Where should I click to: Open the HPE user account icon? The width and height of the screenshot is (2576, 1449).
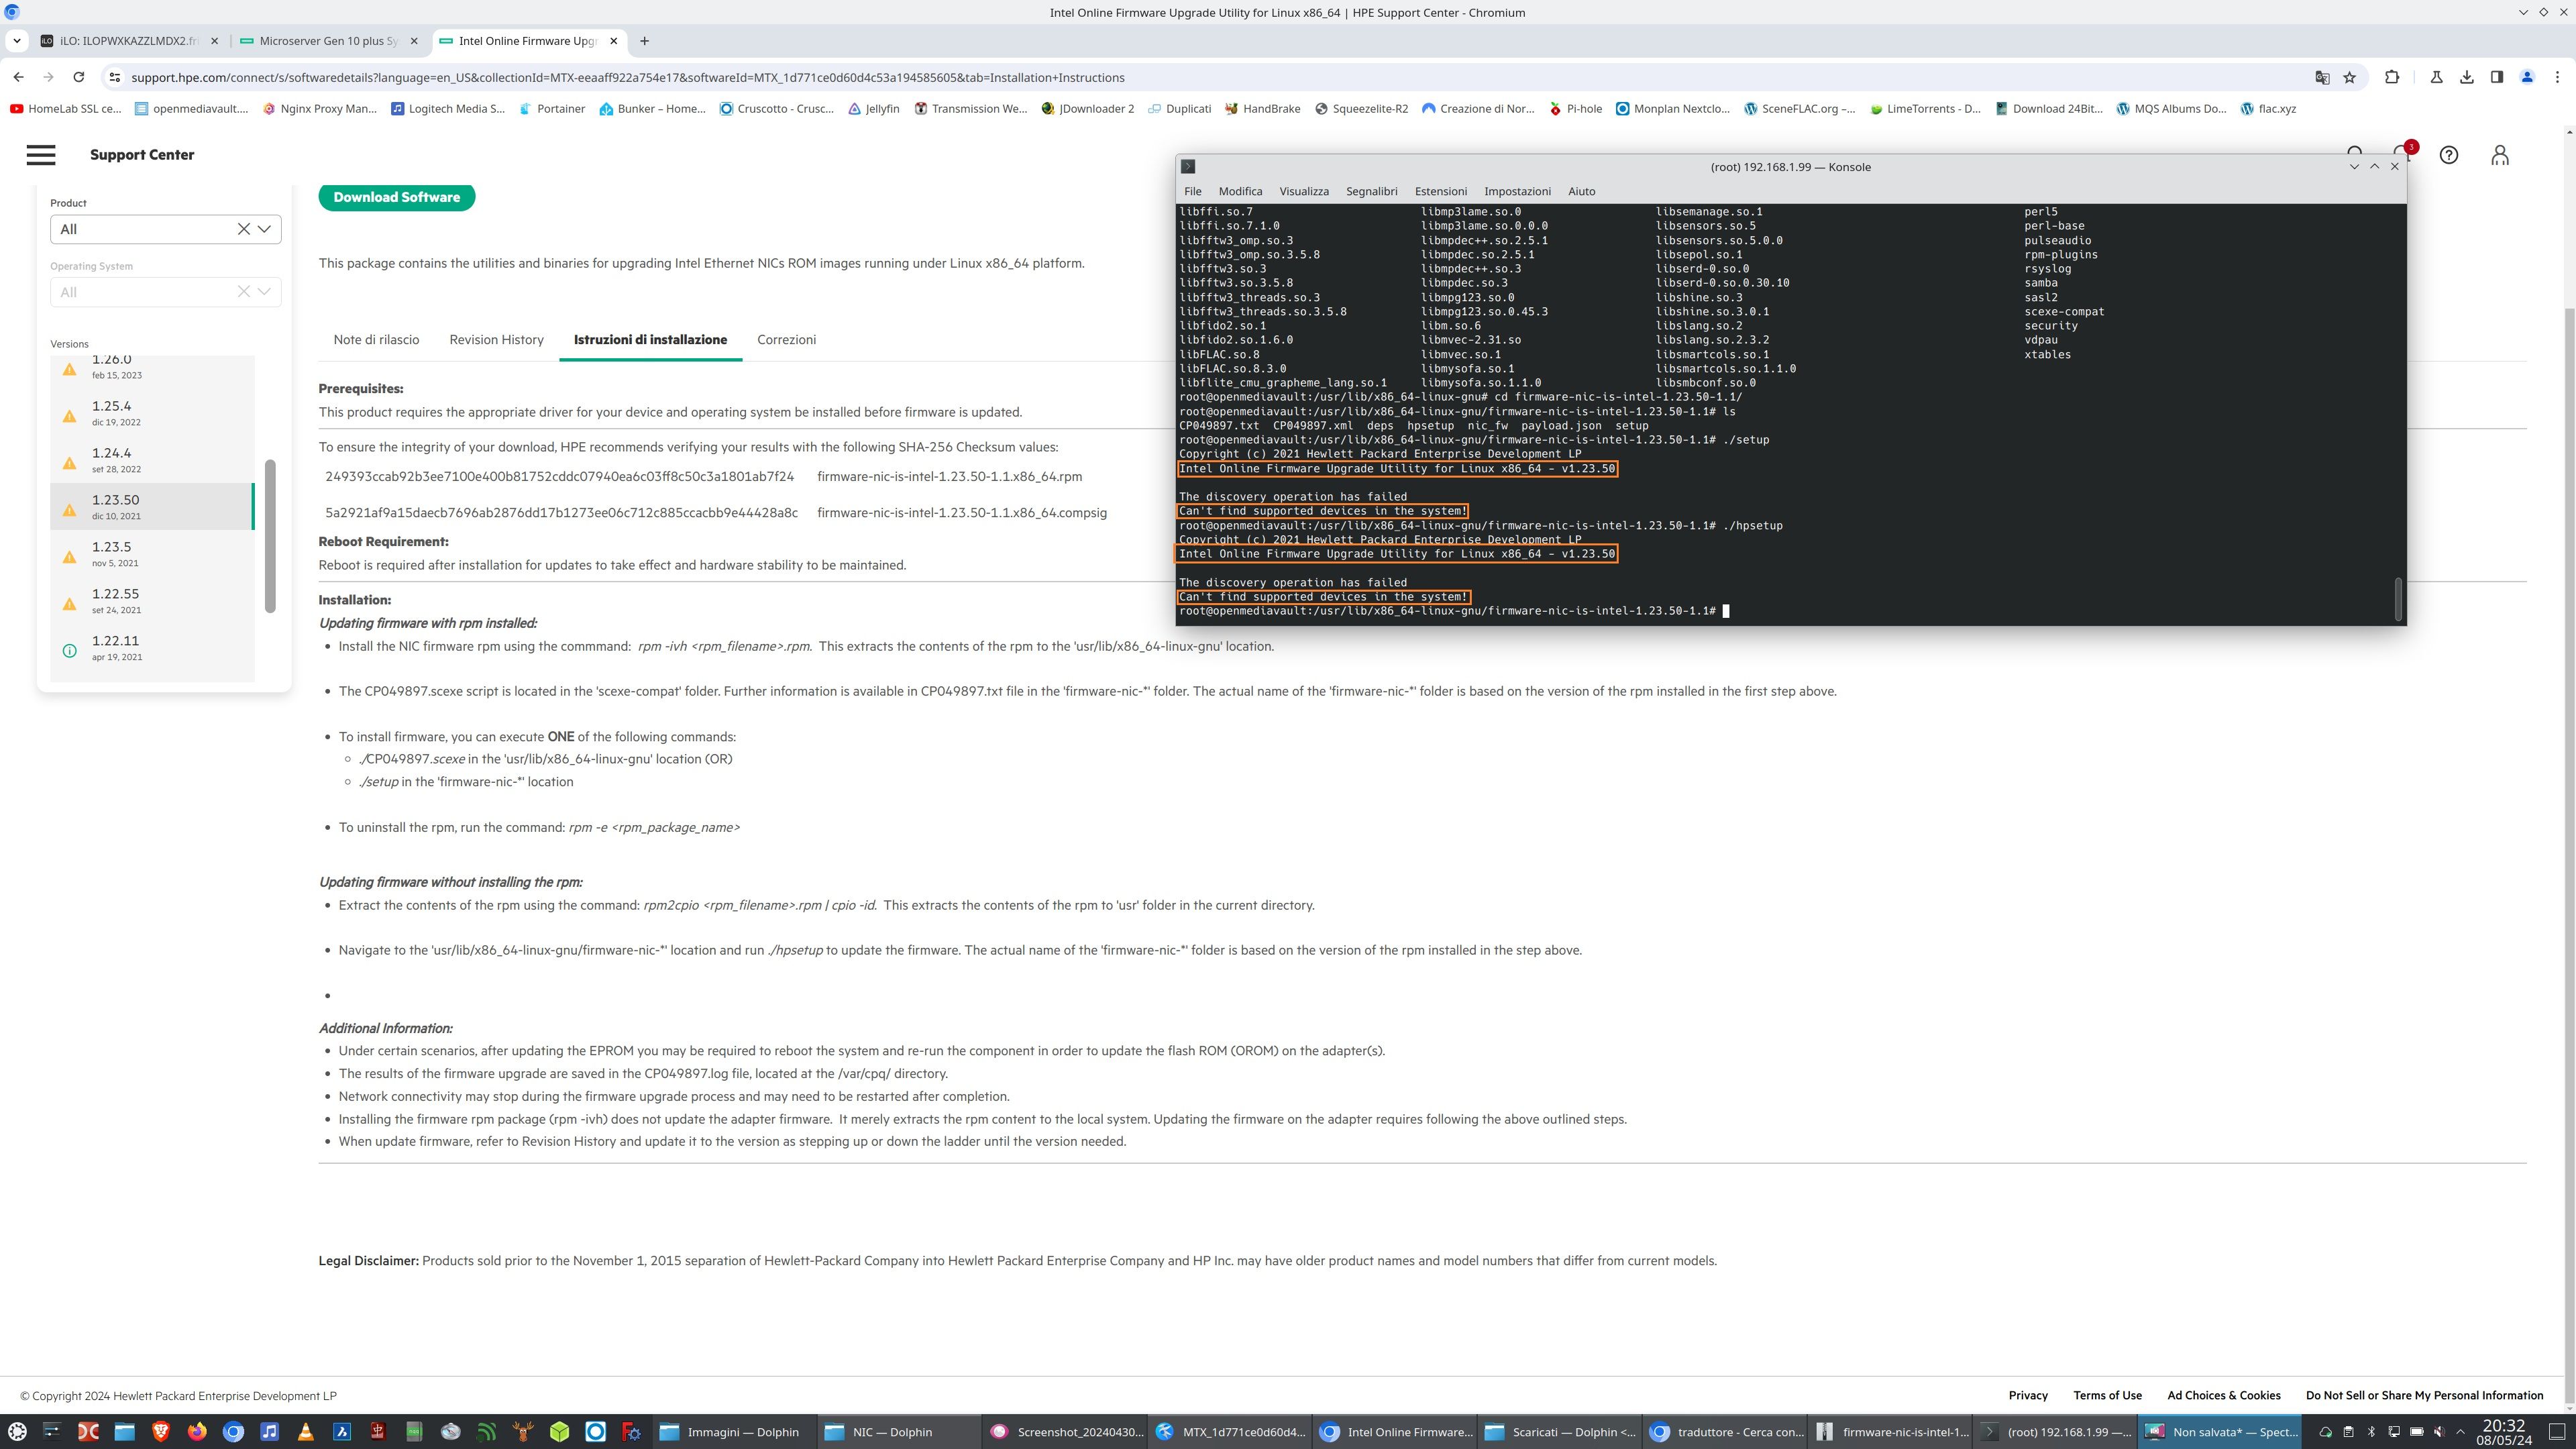point(2500,155)
